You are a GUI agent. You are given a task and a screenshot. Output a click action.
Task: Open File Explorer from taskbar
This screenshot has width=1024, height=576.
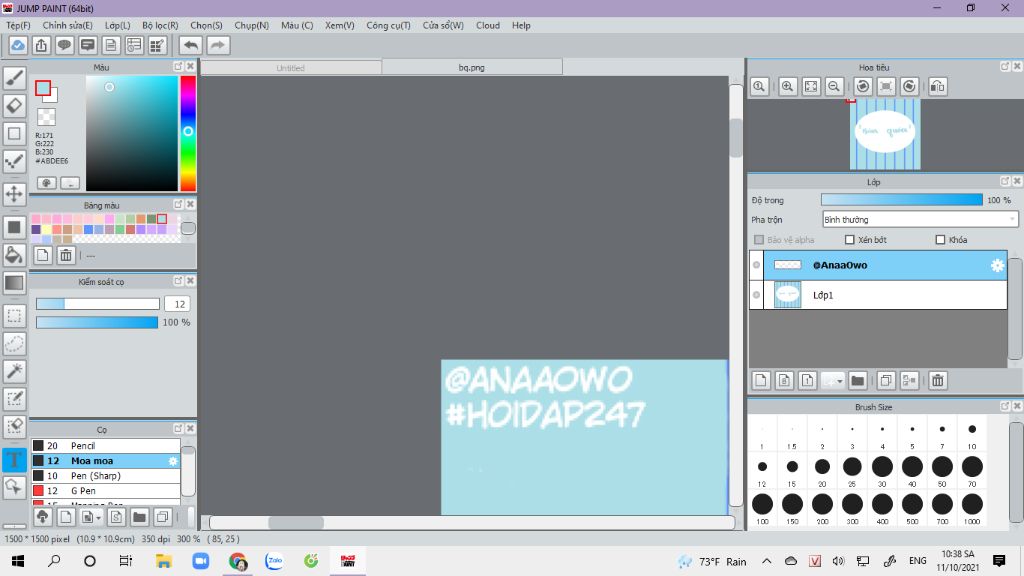[x=163, y=561]
